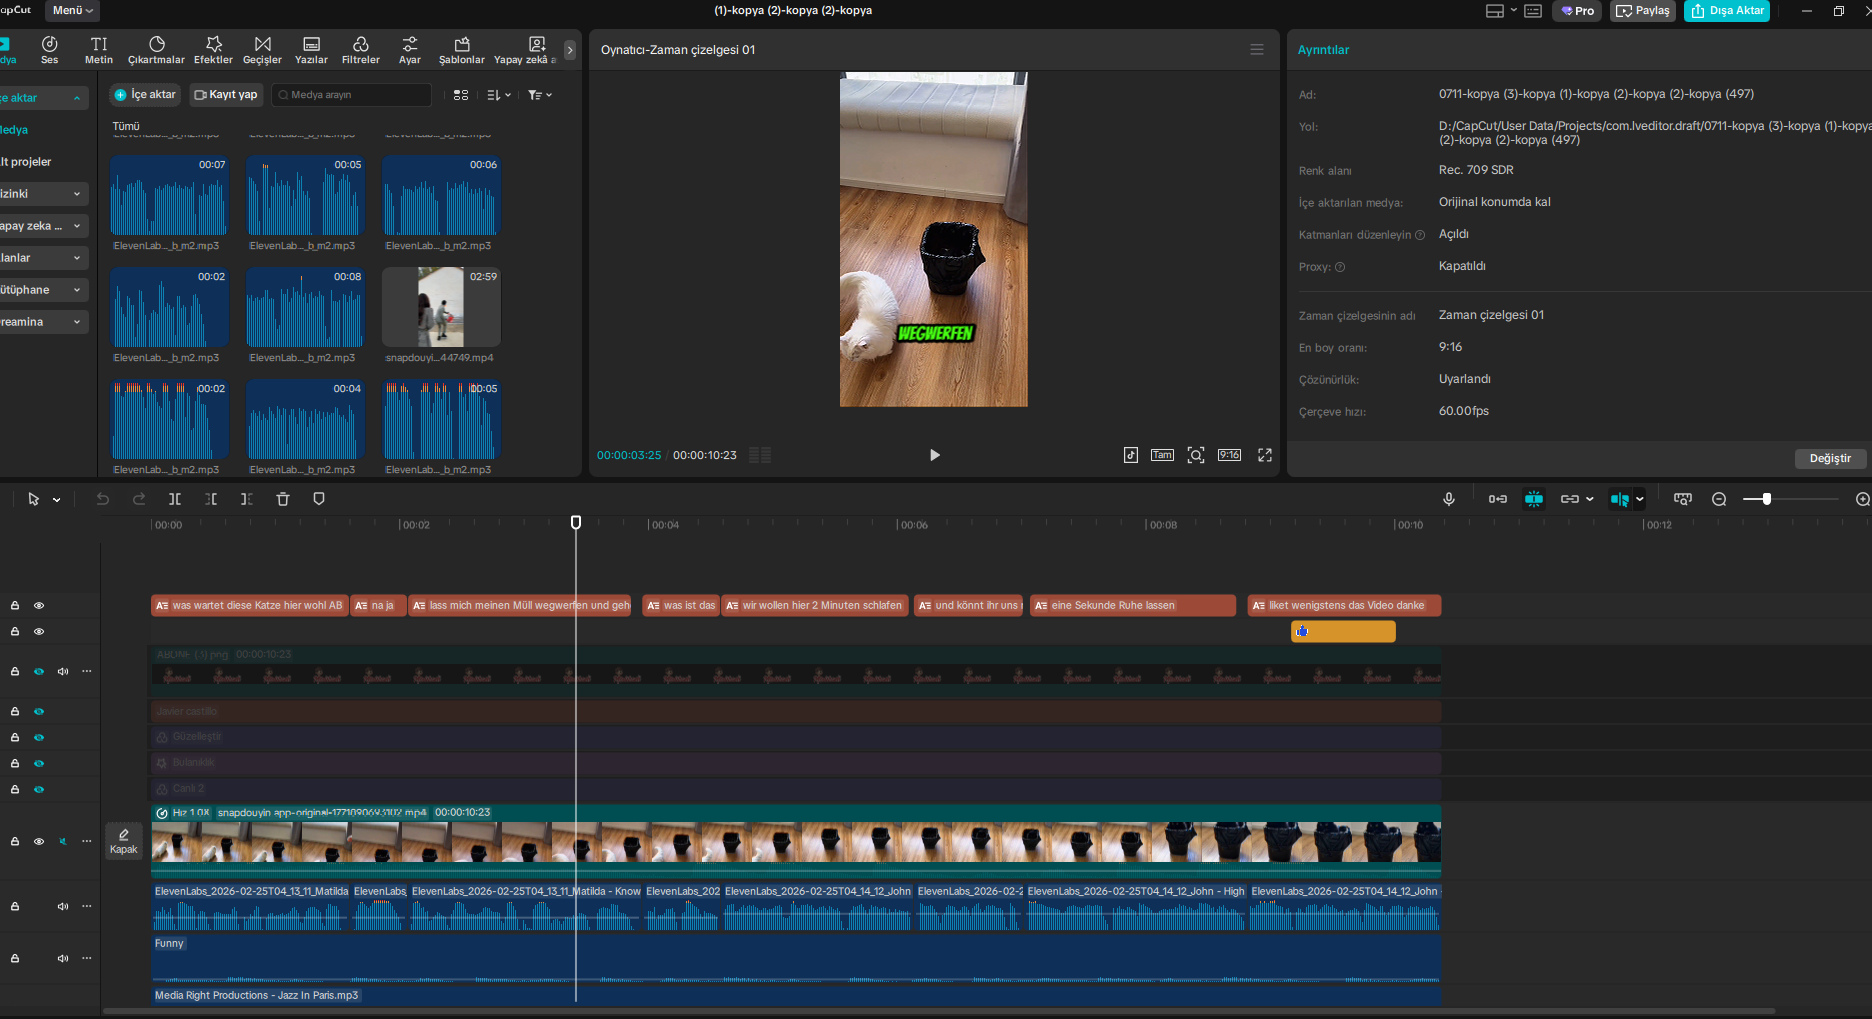Image resolution: width=1872 pixels, height=1019 pixels.
Task: Click the split clip tool icon
Action: [175, 499]
